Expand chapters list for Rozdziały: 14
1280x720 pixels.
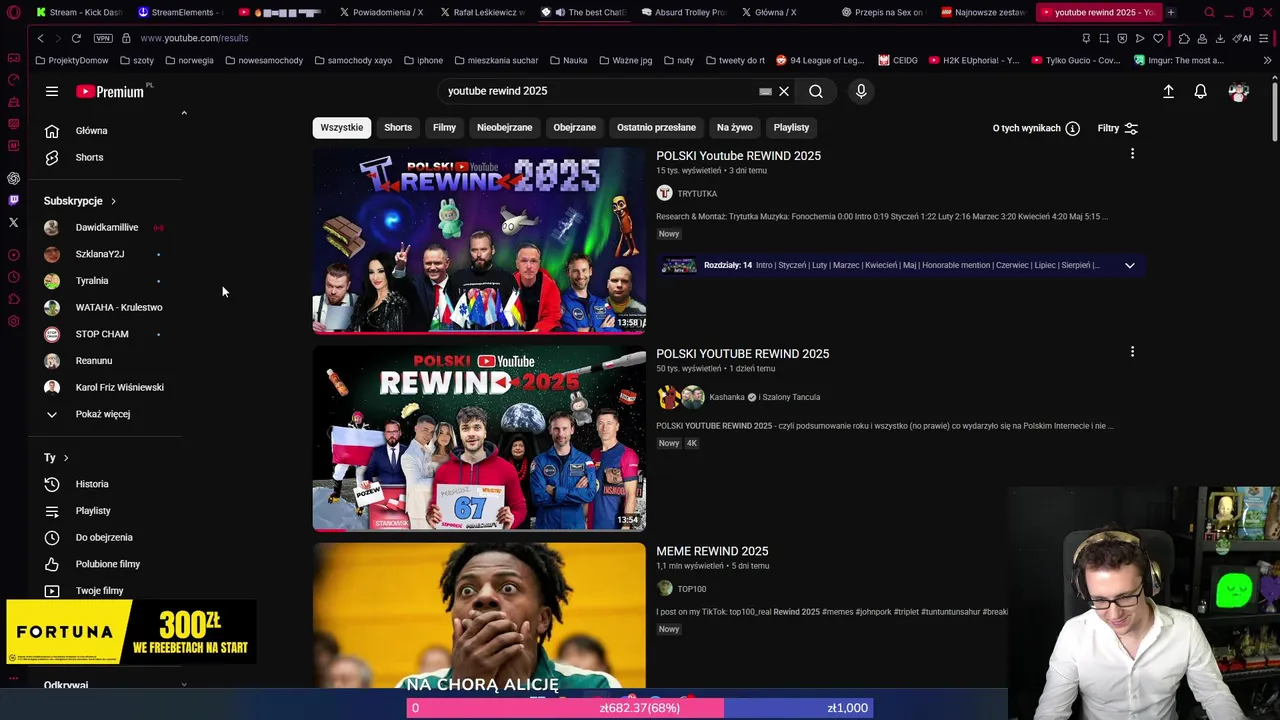click(x=1130, y=265)
